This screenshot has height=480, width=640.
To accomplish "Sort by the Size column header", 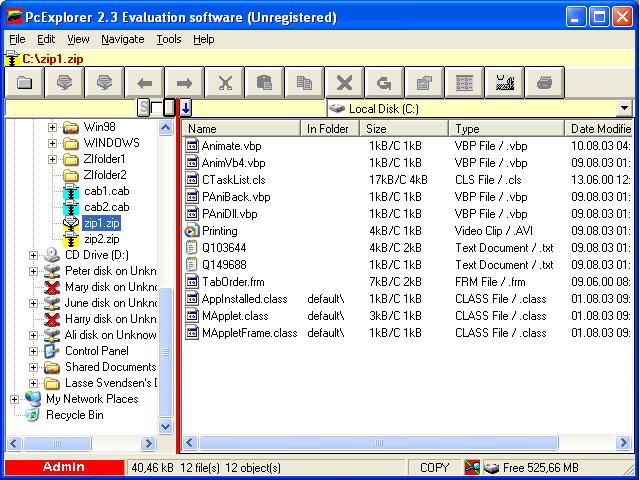I will 404,129.
